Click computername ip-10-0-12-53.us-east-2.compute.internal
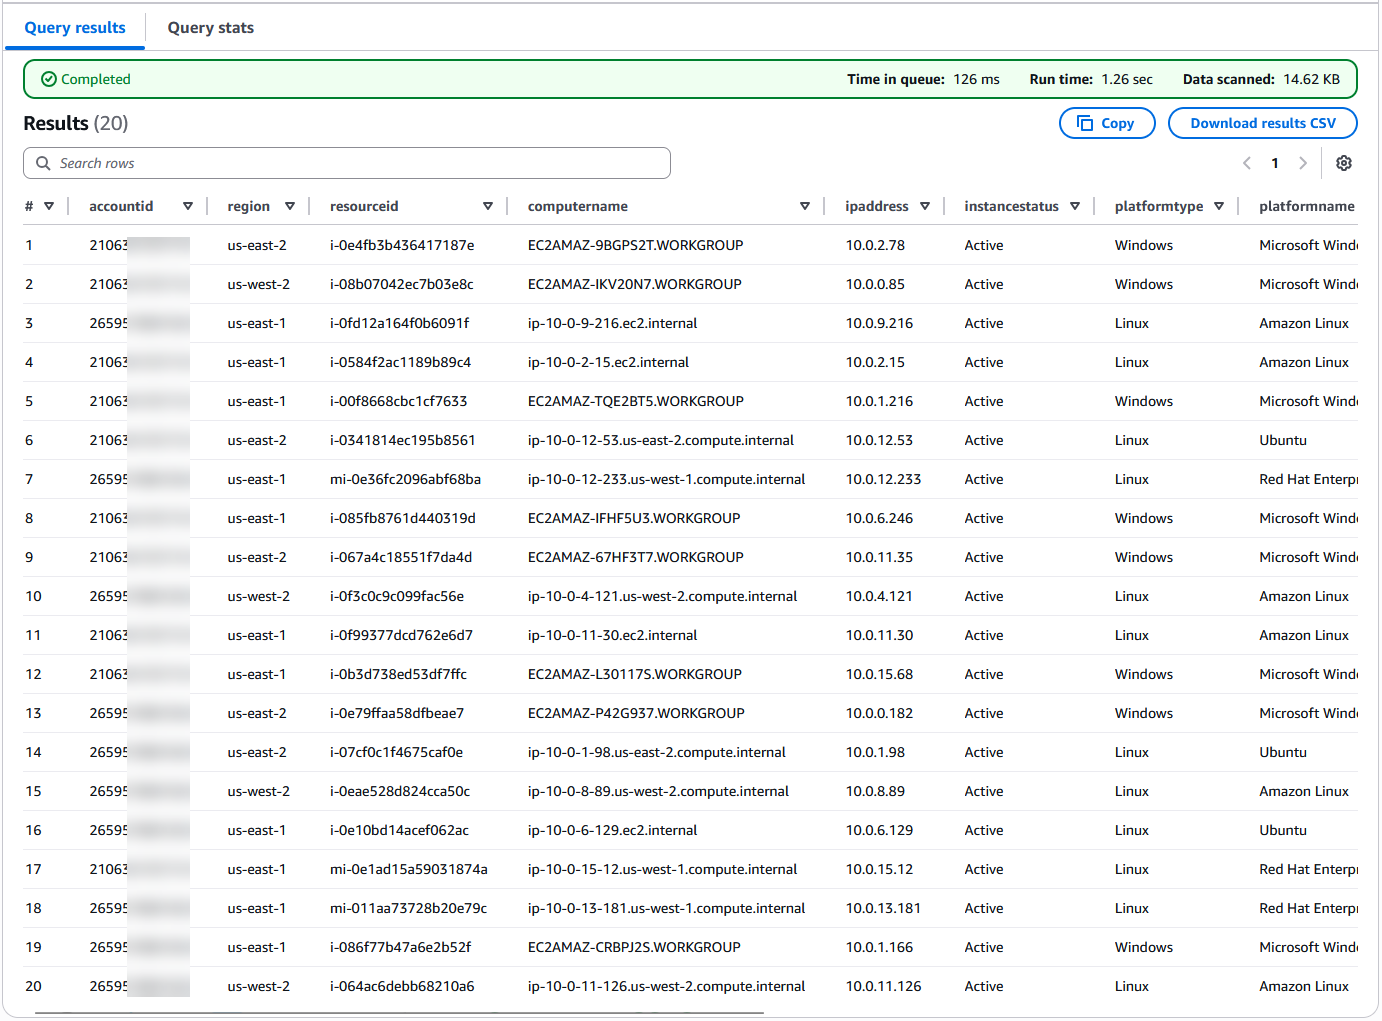Viewport: 1382px width, 1021px height. [661, 440]
